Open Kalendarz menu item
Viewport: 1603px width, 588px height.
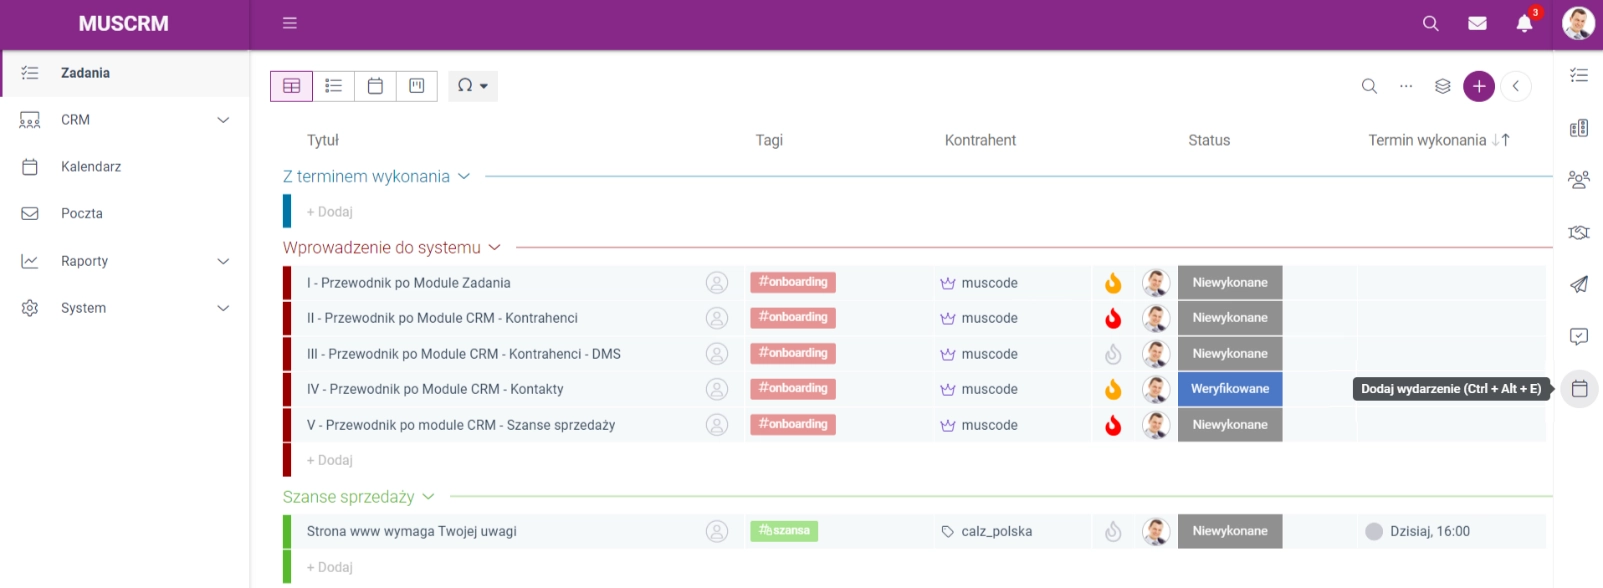pyautogui.click(x=125, y=167)
